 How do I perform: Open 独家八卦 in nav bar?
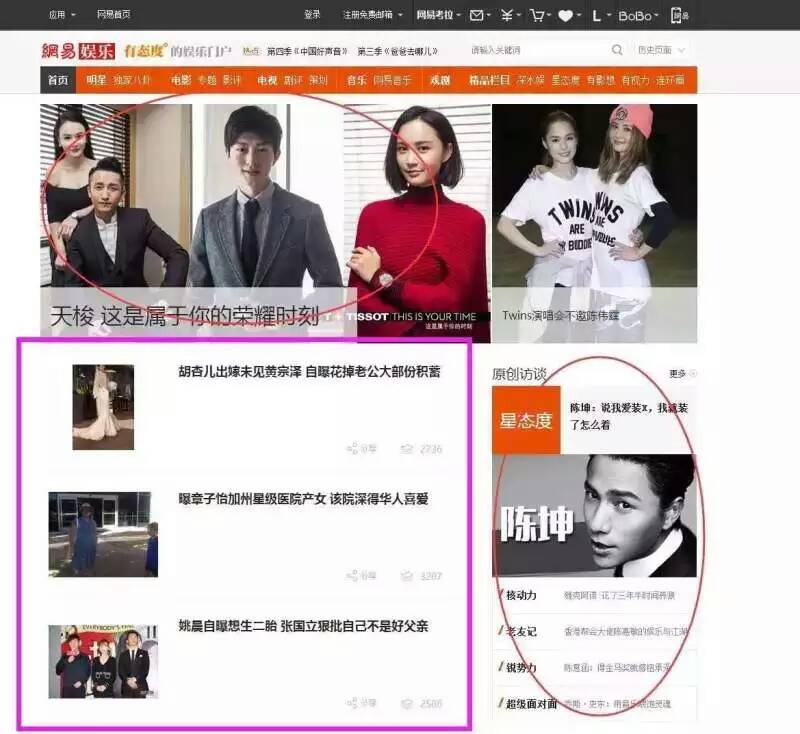click(x=132, y=80)
